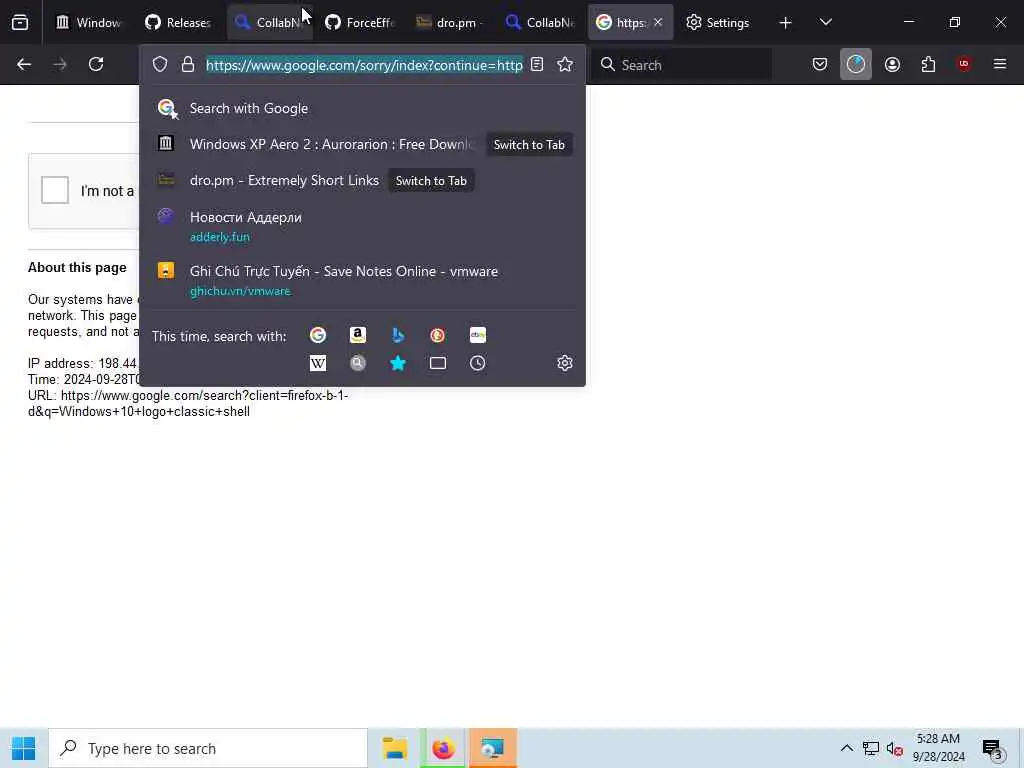Search this time with Google icon
The width and height of the screenshot is (1024, 768).
pos(318,335)
